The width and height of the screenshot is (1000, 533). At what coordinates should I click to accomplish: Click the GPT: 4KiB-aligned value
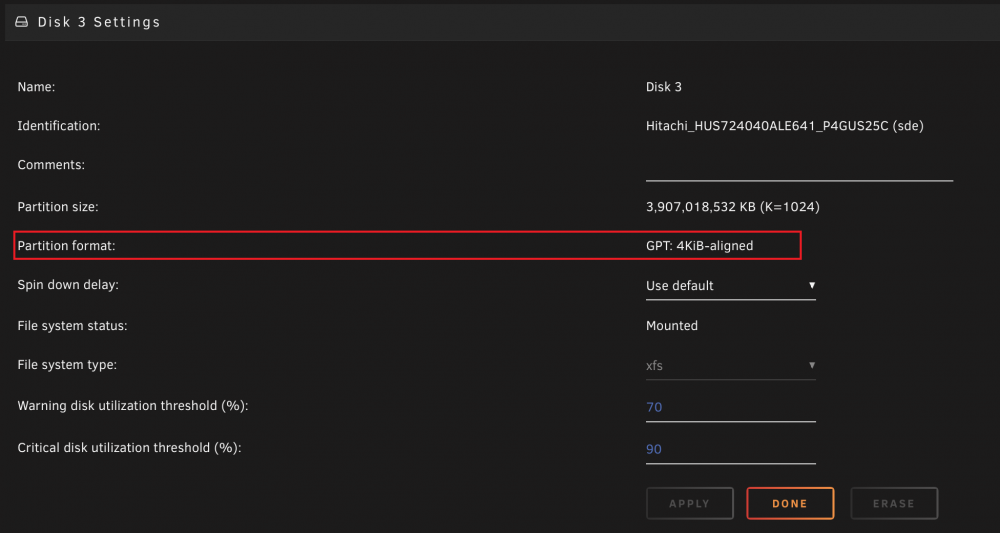(700, 246)
